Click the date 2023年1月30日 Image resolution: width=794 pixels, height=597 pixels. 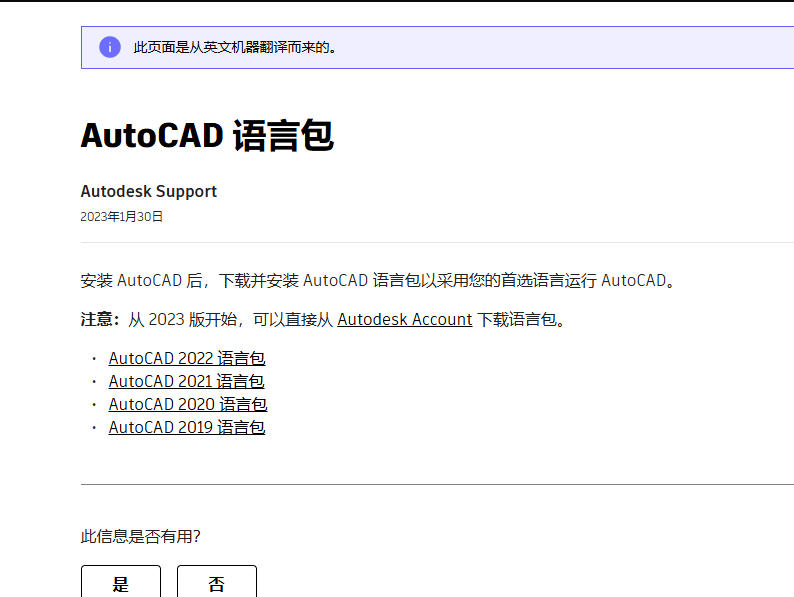(x=122, y=217)
